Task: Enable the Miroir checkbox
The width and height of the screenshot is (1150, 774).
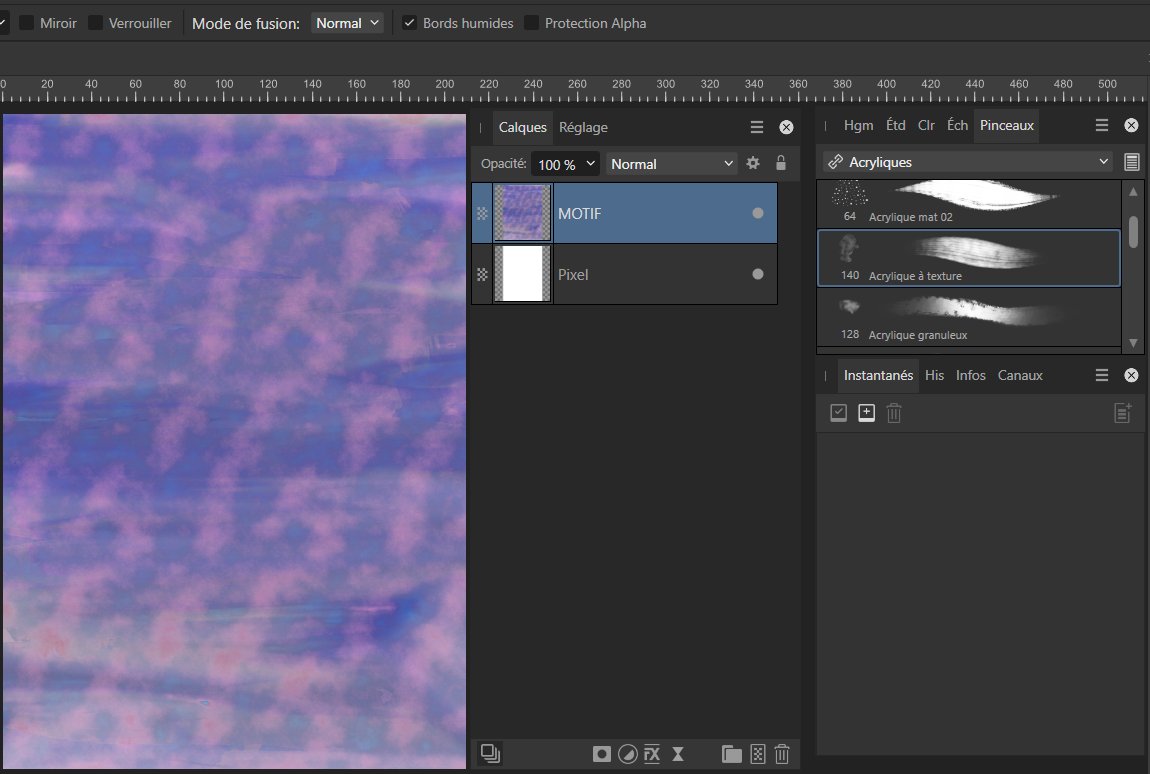Action: point(26,23)
